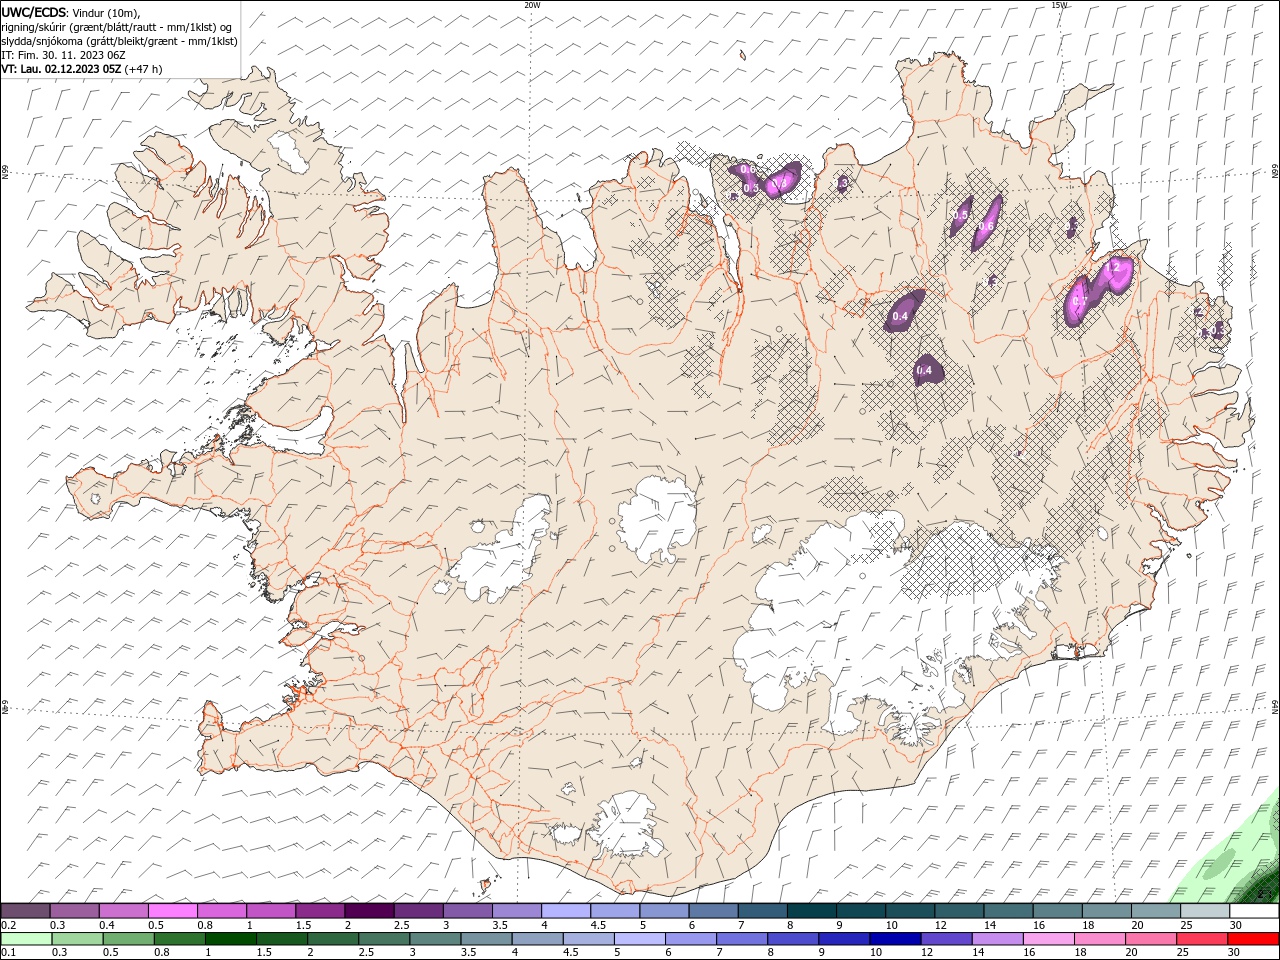Click the Hofsjökull glacier in central Iceland
This screenshot has width=1280, height=960.
pos(658,518)
